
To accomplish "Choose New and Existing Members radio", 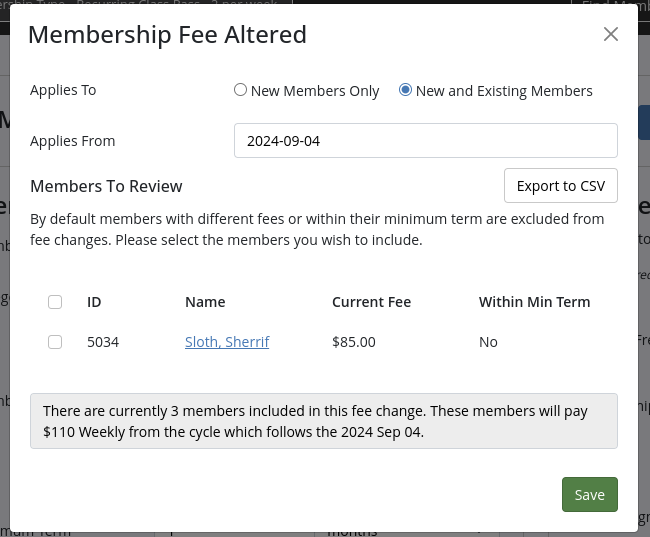I will pos(405,90).
